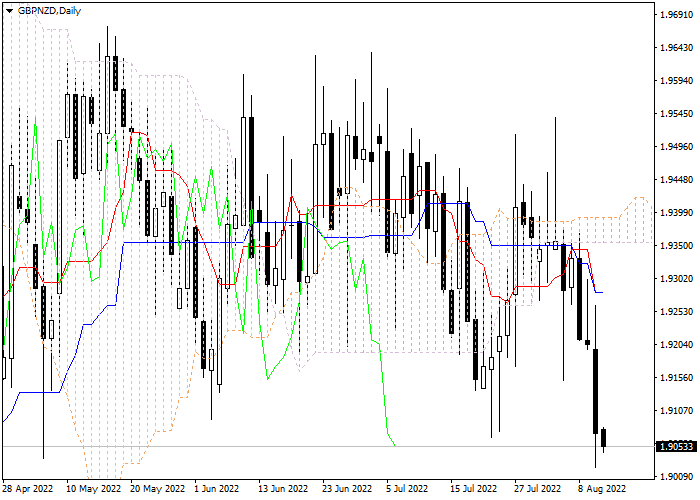The height and width of the screenshot is (500, 700).
Task: Click the 1.94480 price scale label
Action: [677, 180]
